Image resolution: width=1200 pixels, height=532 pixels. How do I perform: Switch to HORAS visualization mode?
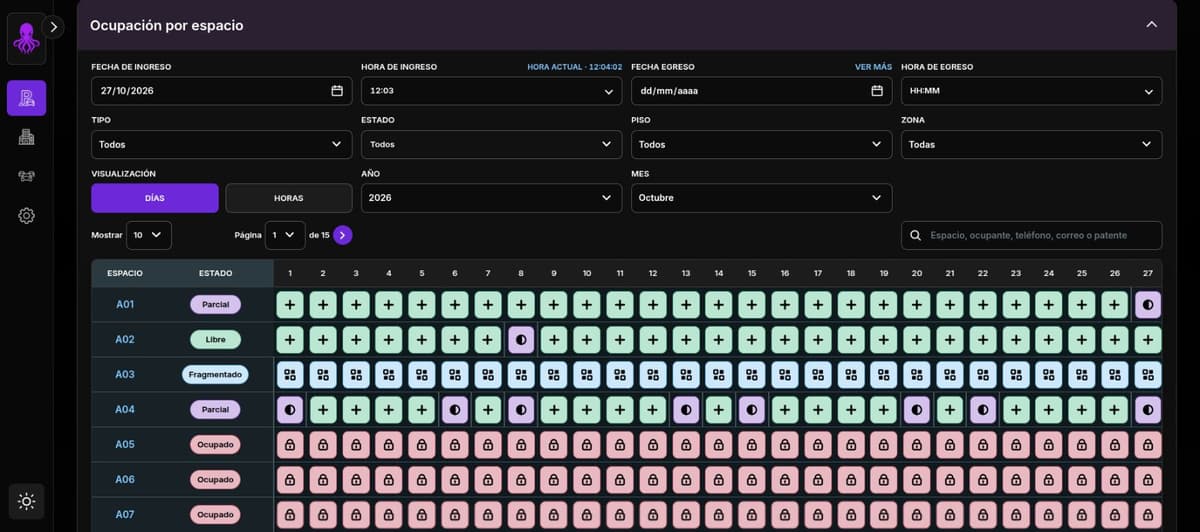click(x=289, y=198)
